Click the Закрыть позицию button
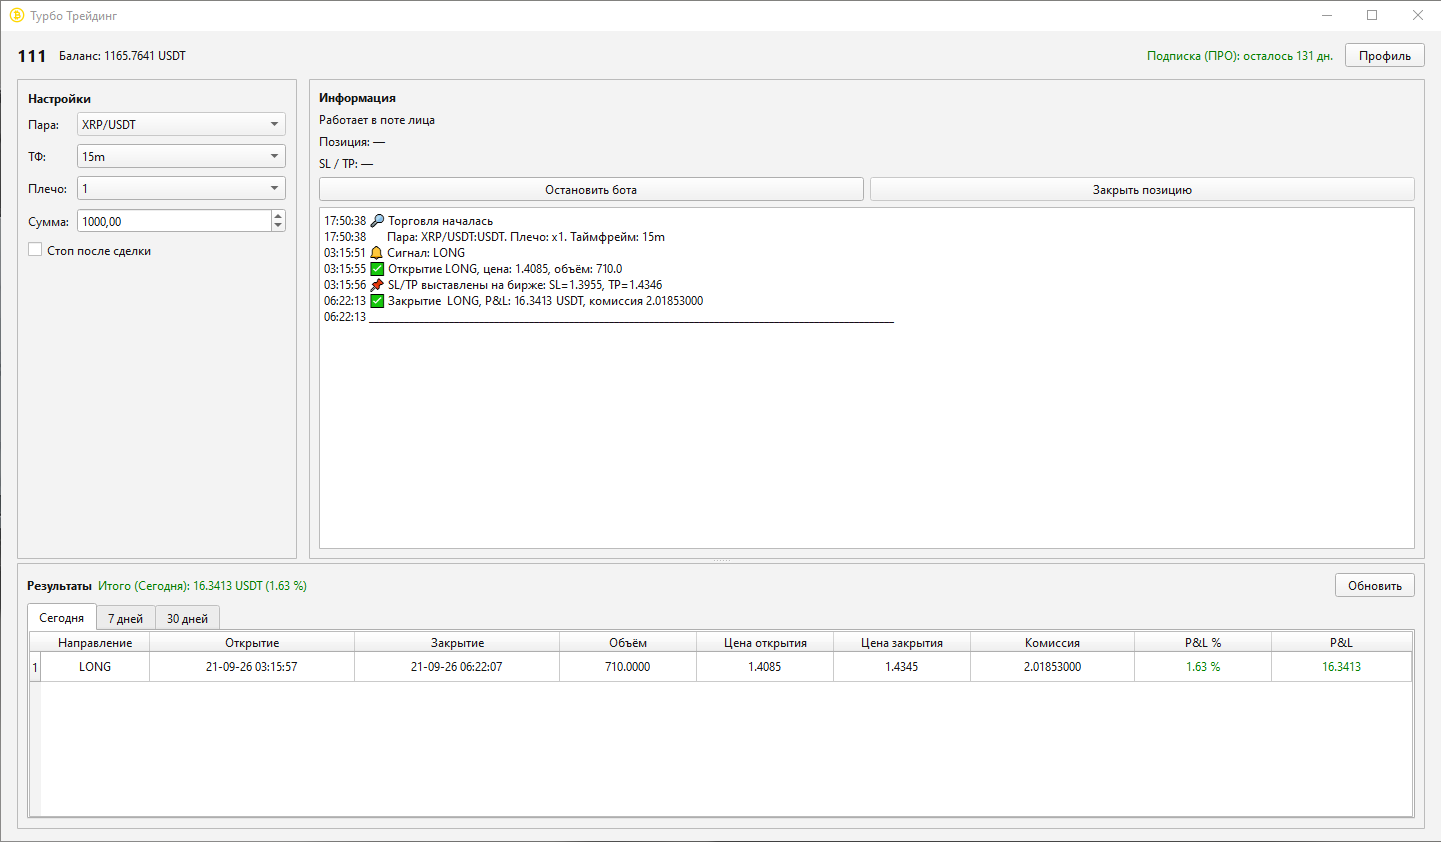 click(1142, 189)
